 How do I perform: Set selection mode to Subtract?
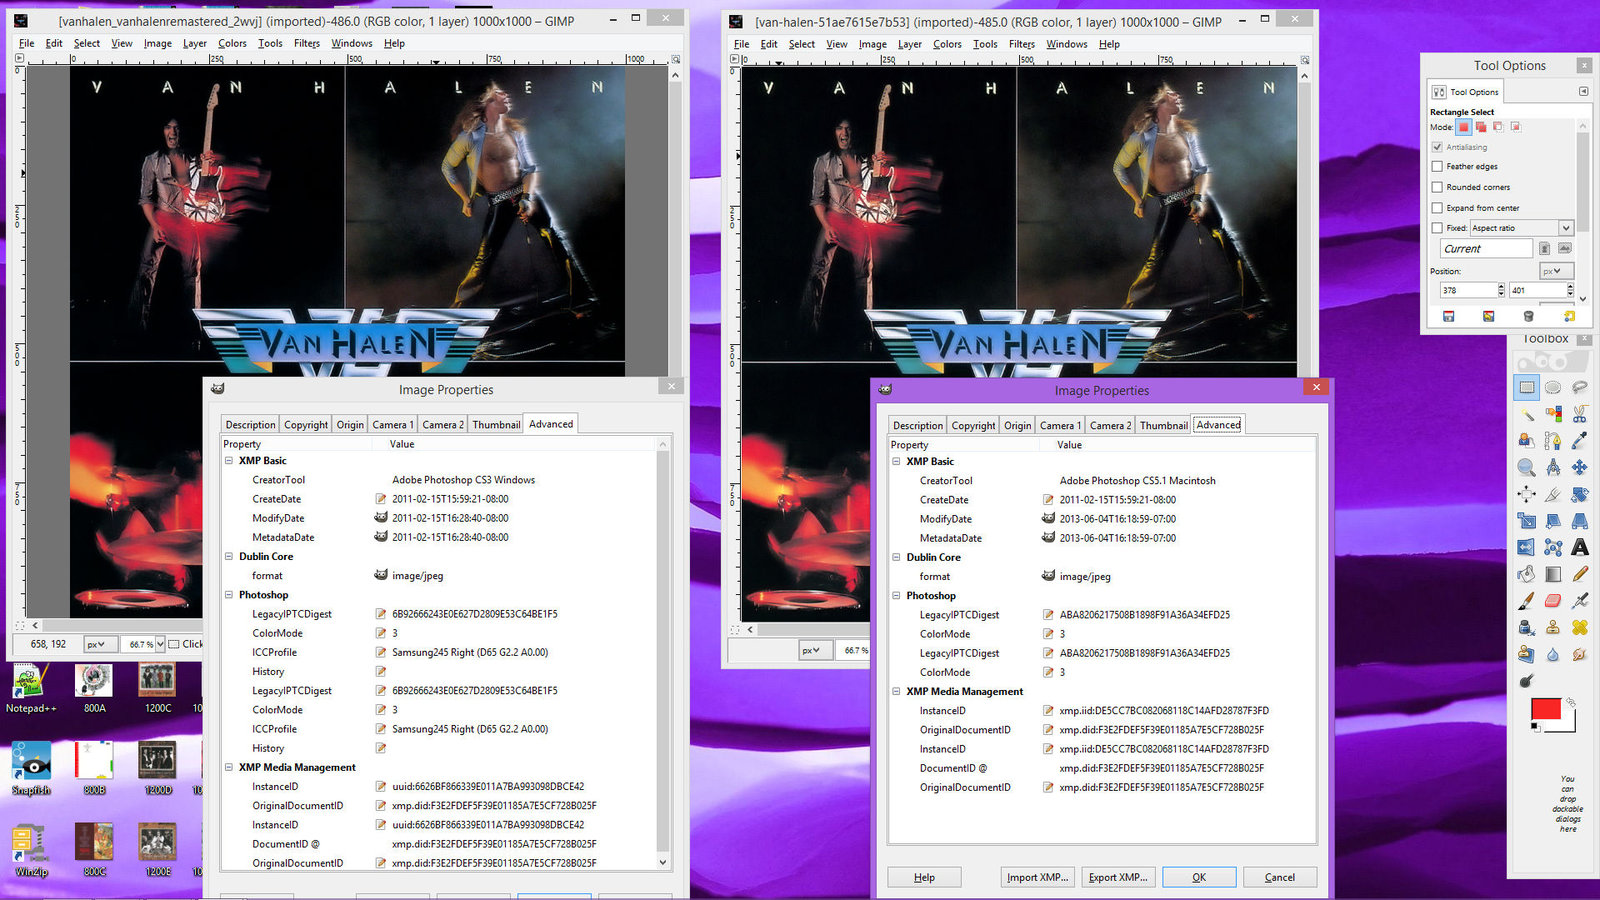coord(1498,127)
